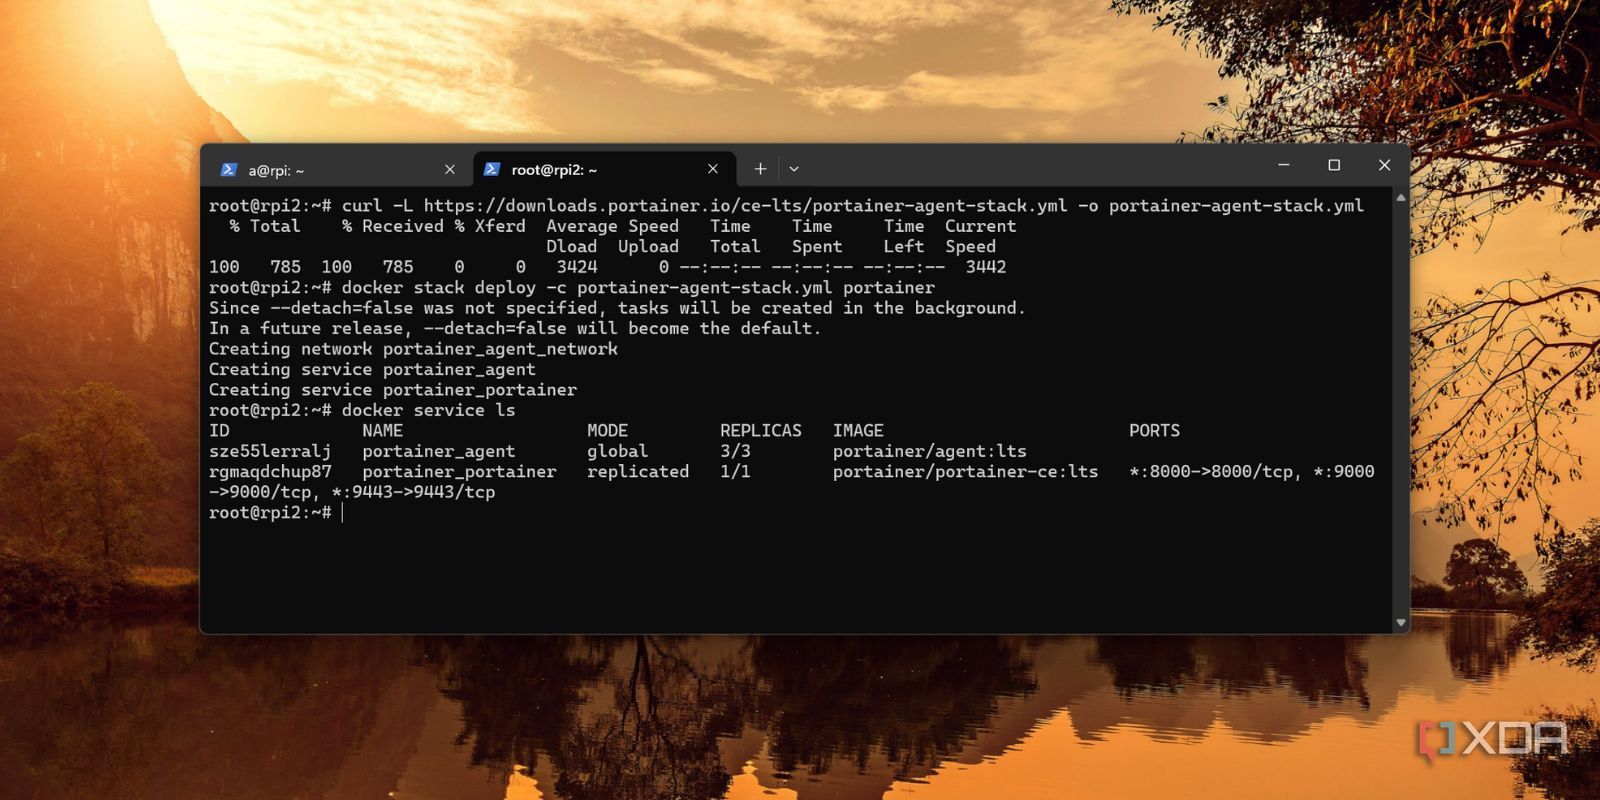Image resolution: width=1600 pixels, height=800 pixels.
Task: Click the 'Since --detach=false was not specified' line
Action: pyautogui.click(x=617, y=308)
